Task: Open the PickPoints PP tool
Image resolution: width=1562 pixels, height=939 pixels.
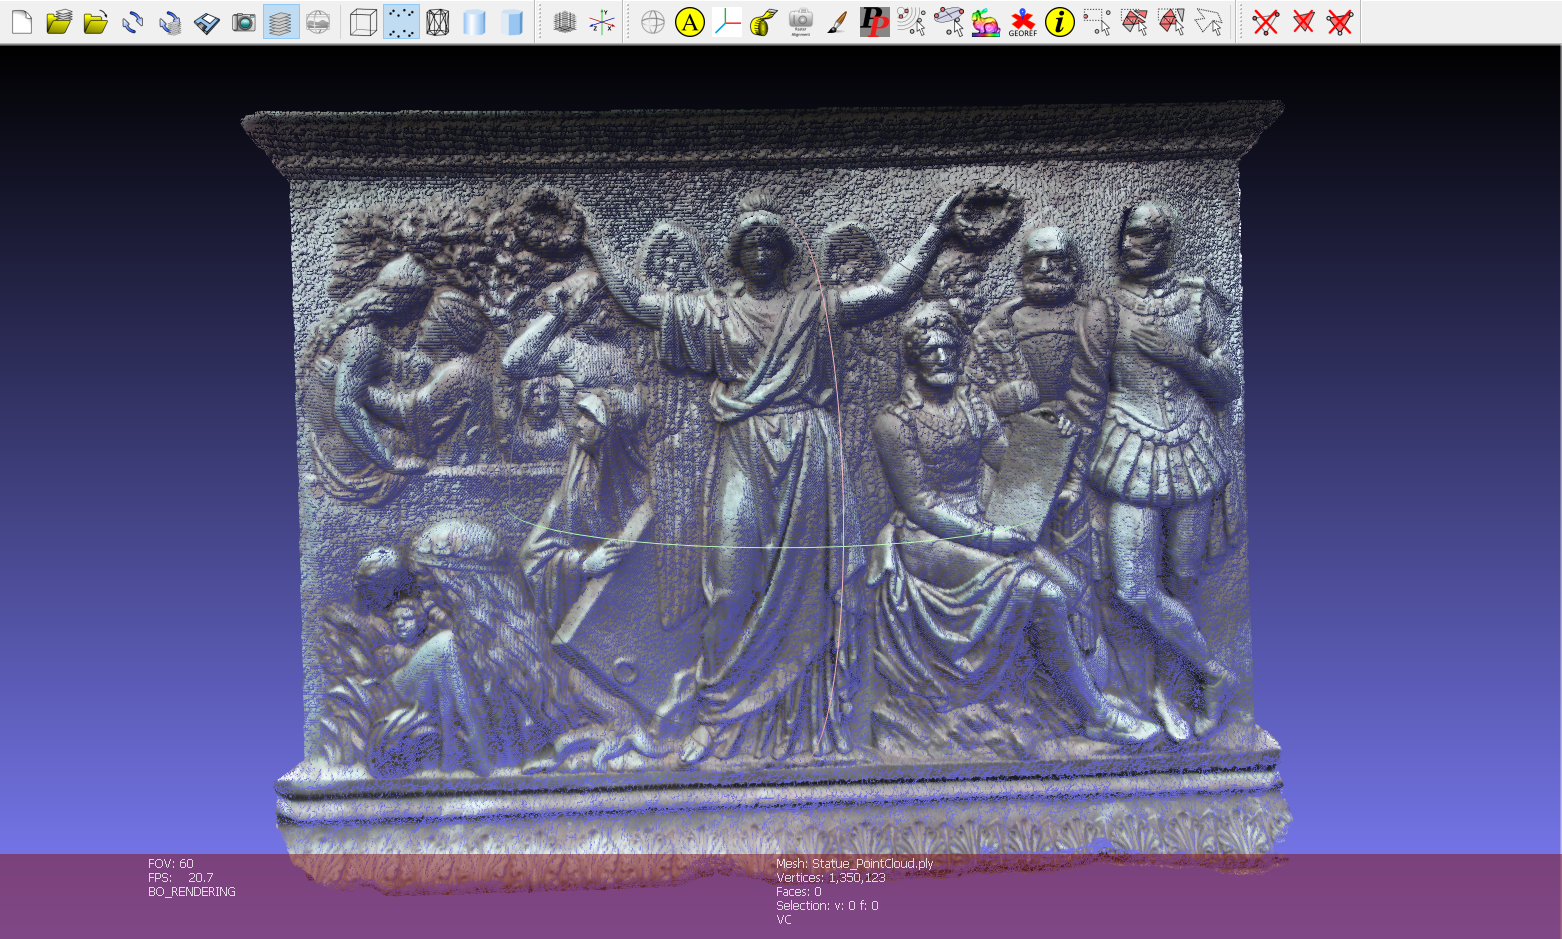Action: (x=875, y=22)
